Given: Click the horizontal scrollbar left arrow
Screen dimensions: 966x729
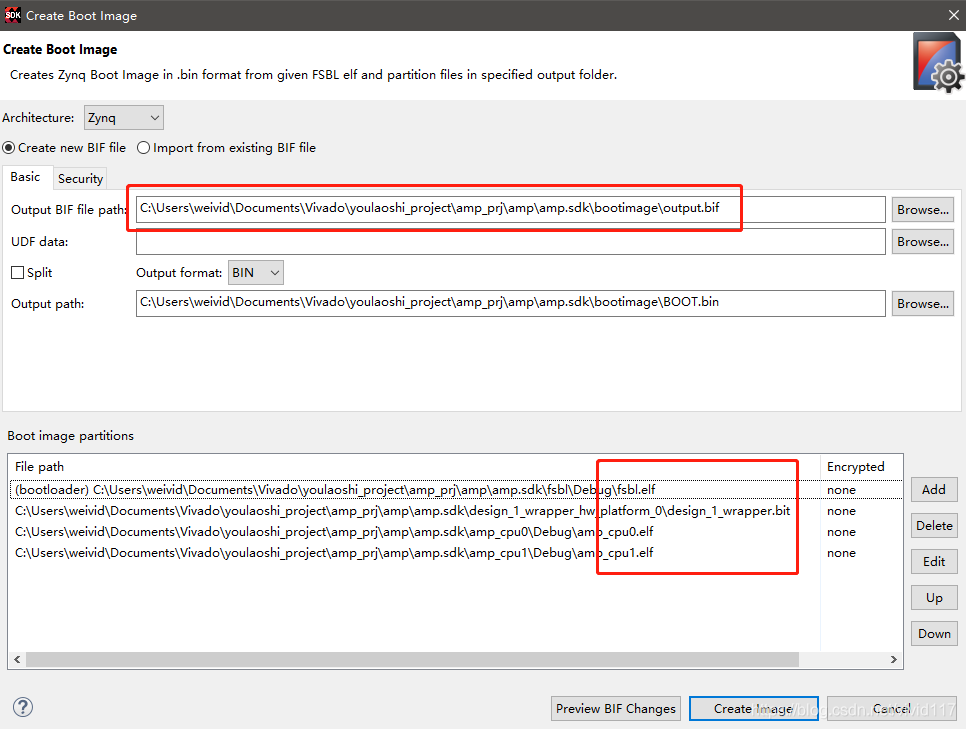Looking at the screenshot, I should click(x=17, y=659).
